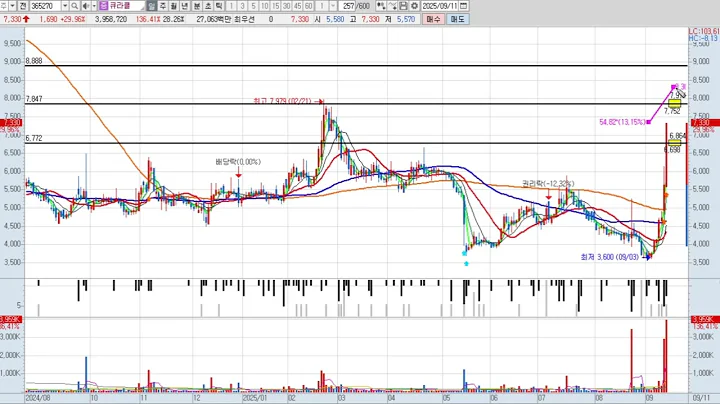Select the 15 interval button

point(276,6)
